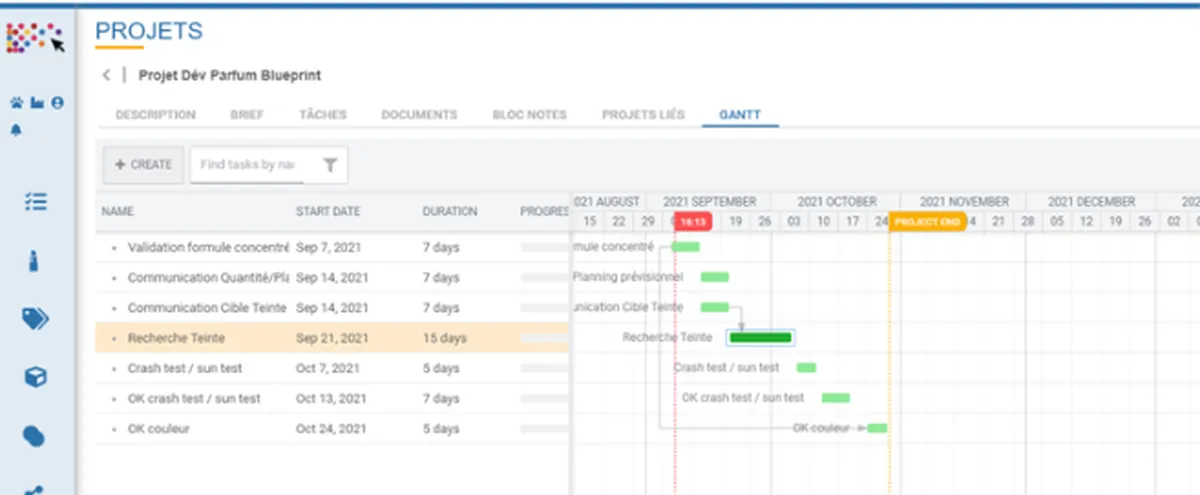Click the Projet Dév Parfum Blueprint title
This screenshot has width=1200, height=495.
pyautogui.click(x=230, y=75)
